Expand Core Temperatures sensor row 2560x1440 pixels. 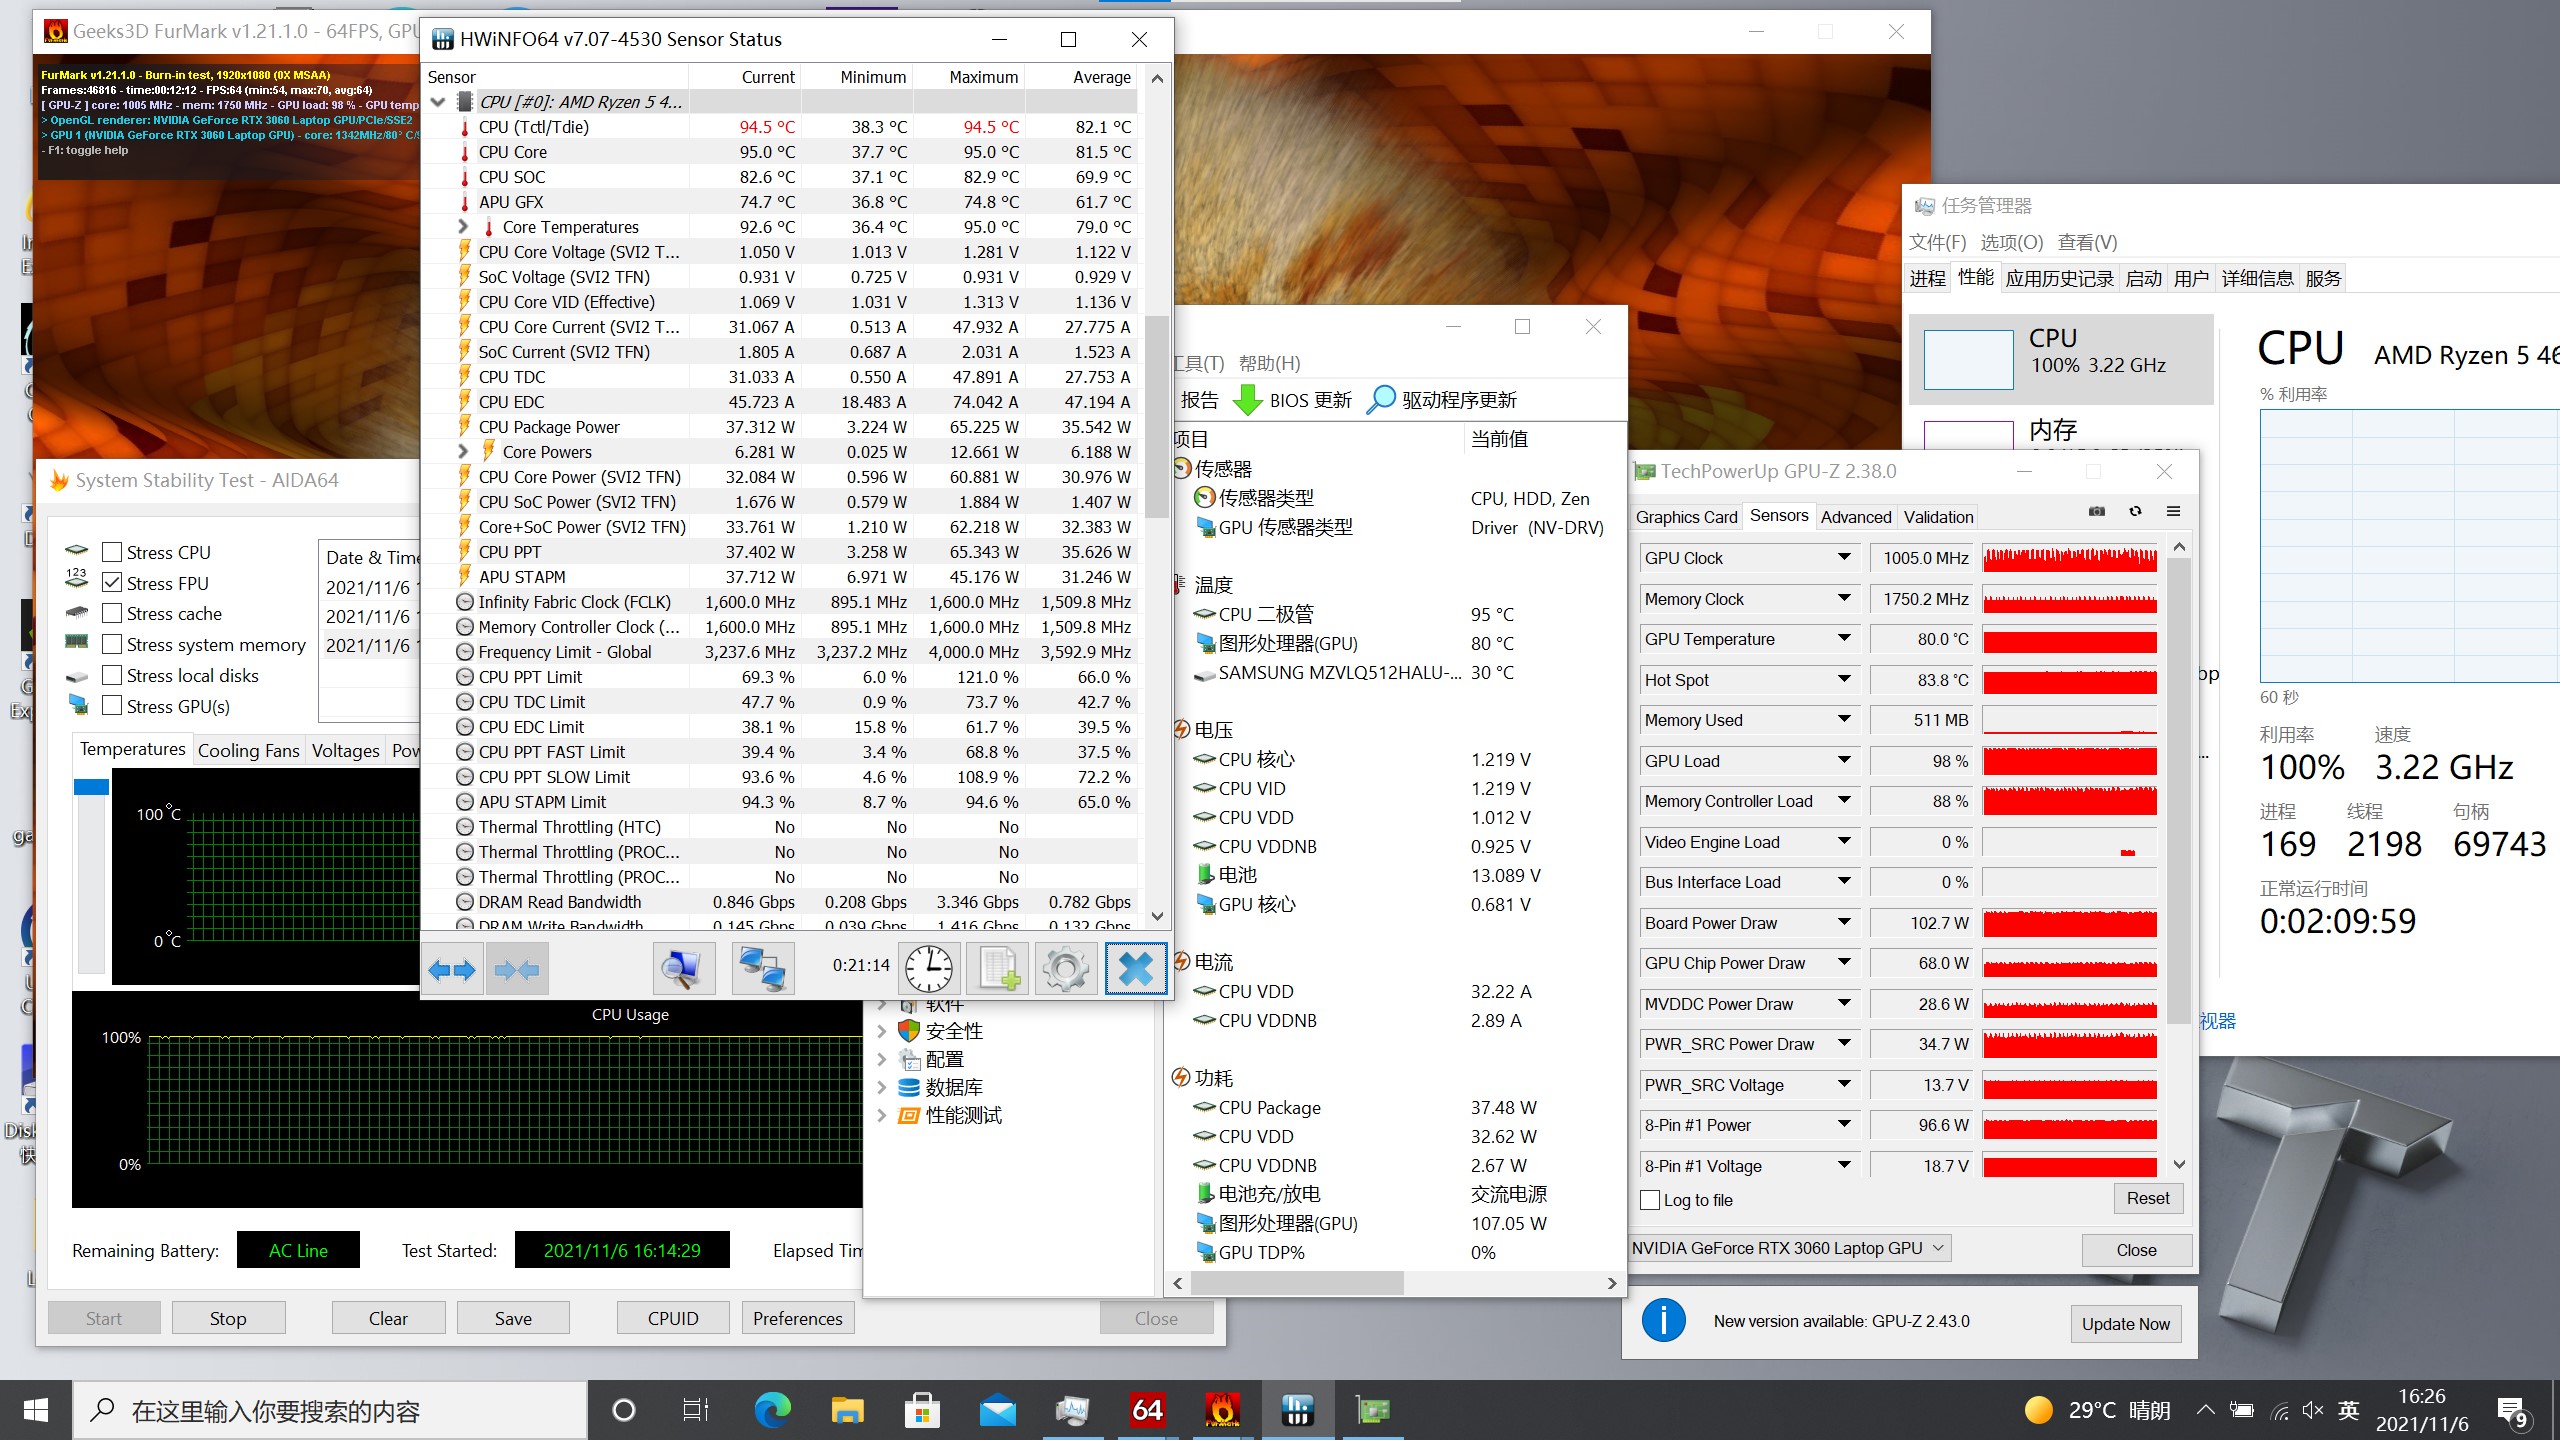click(x=463, y=227)
